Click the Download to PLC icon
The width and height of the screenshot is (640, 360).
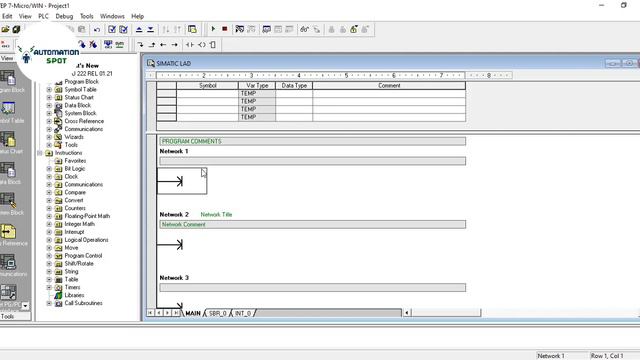coord(151,29)
